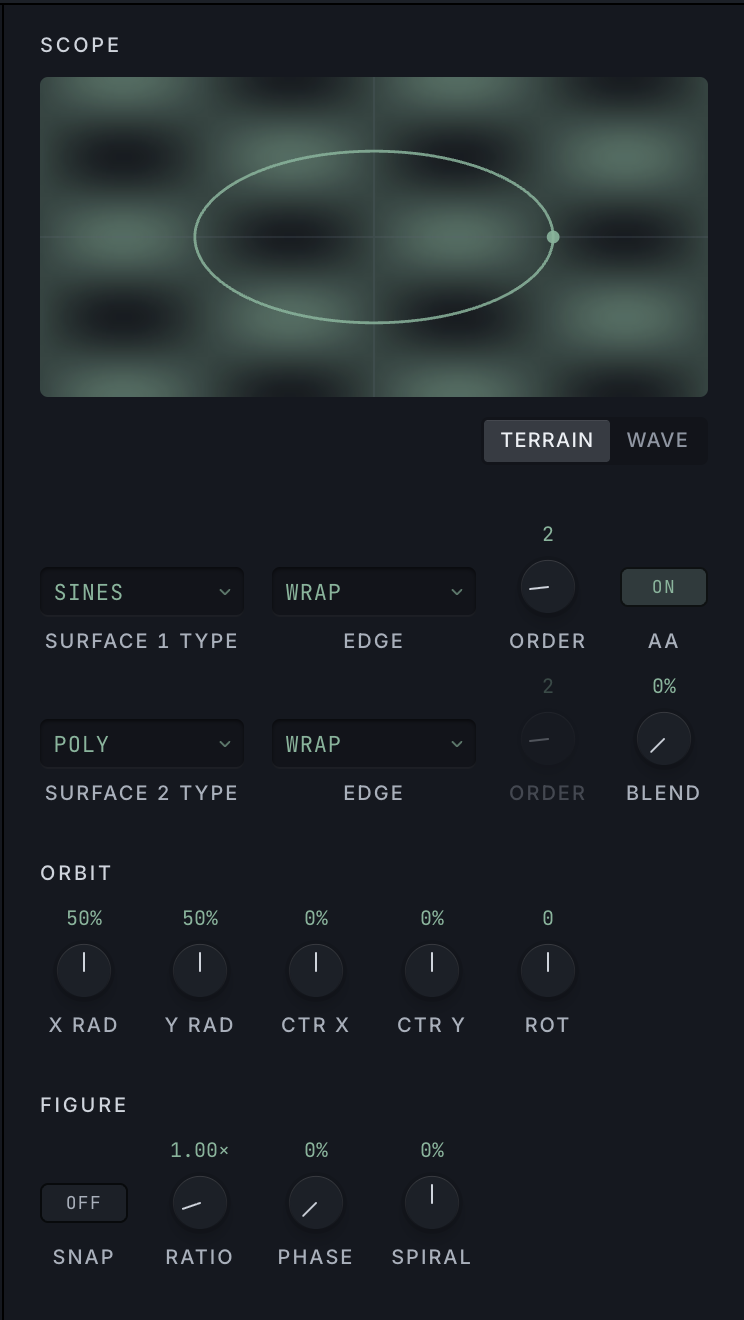Open the Surface 2 Type POLY dropdown
The height and width of the screenshot is (1320, 744).
[x=142, y=744]
